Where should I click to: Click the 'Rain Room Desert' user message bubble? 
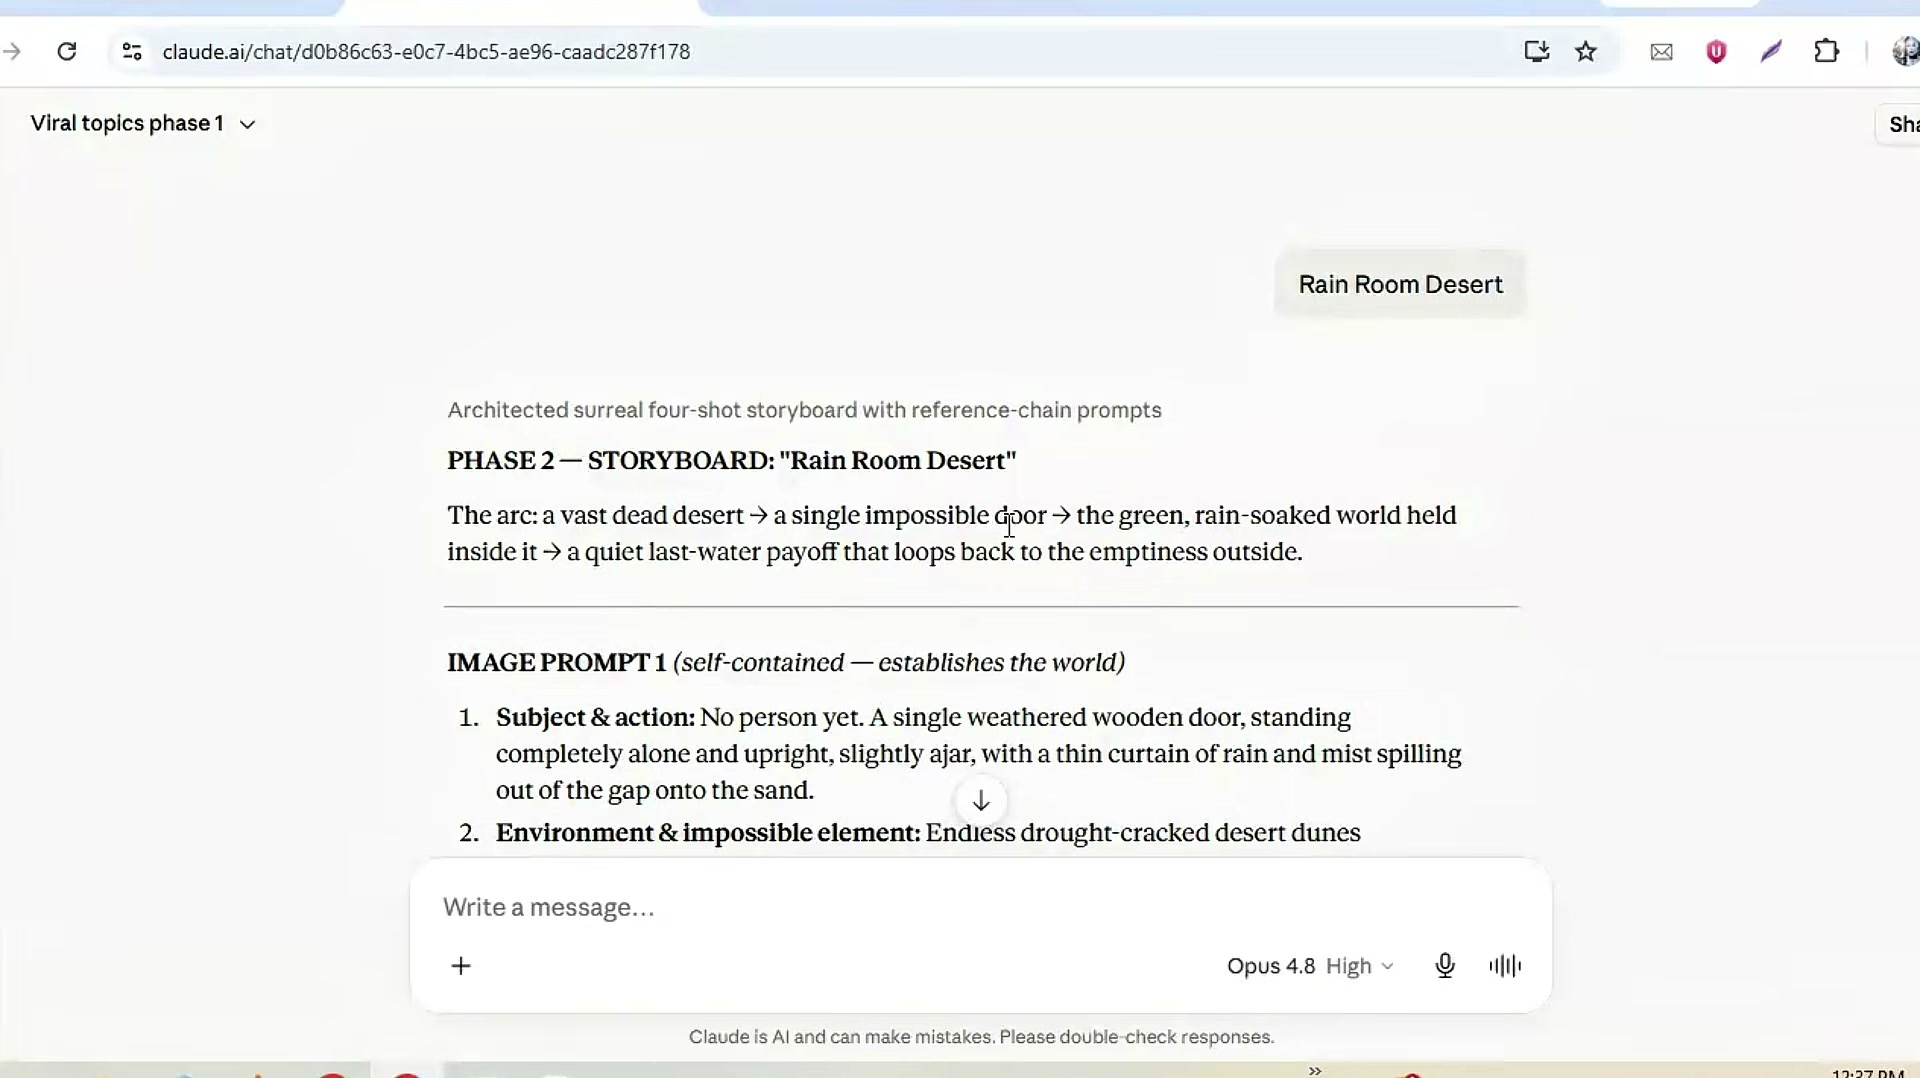coord(1400,284)
